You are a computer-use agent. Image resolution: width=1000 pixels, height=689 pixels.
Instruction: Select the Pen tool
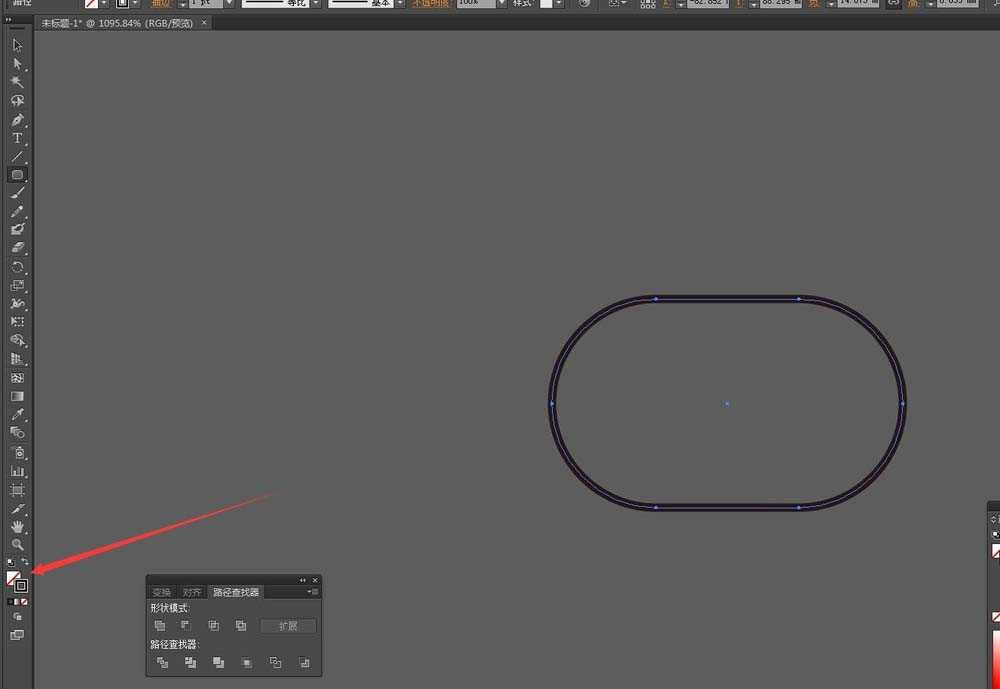[x=17, y=119]
